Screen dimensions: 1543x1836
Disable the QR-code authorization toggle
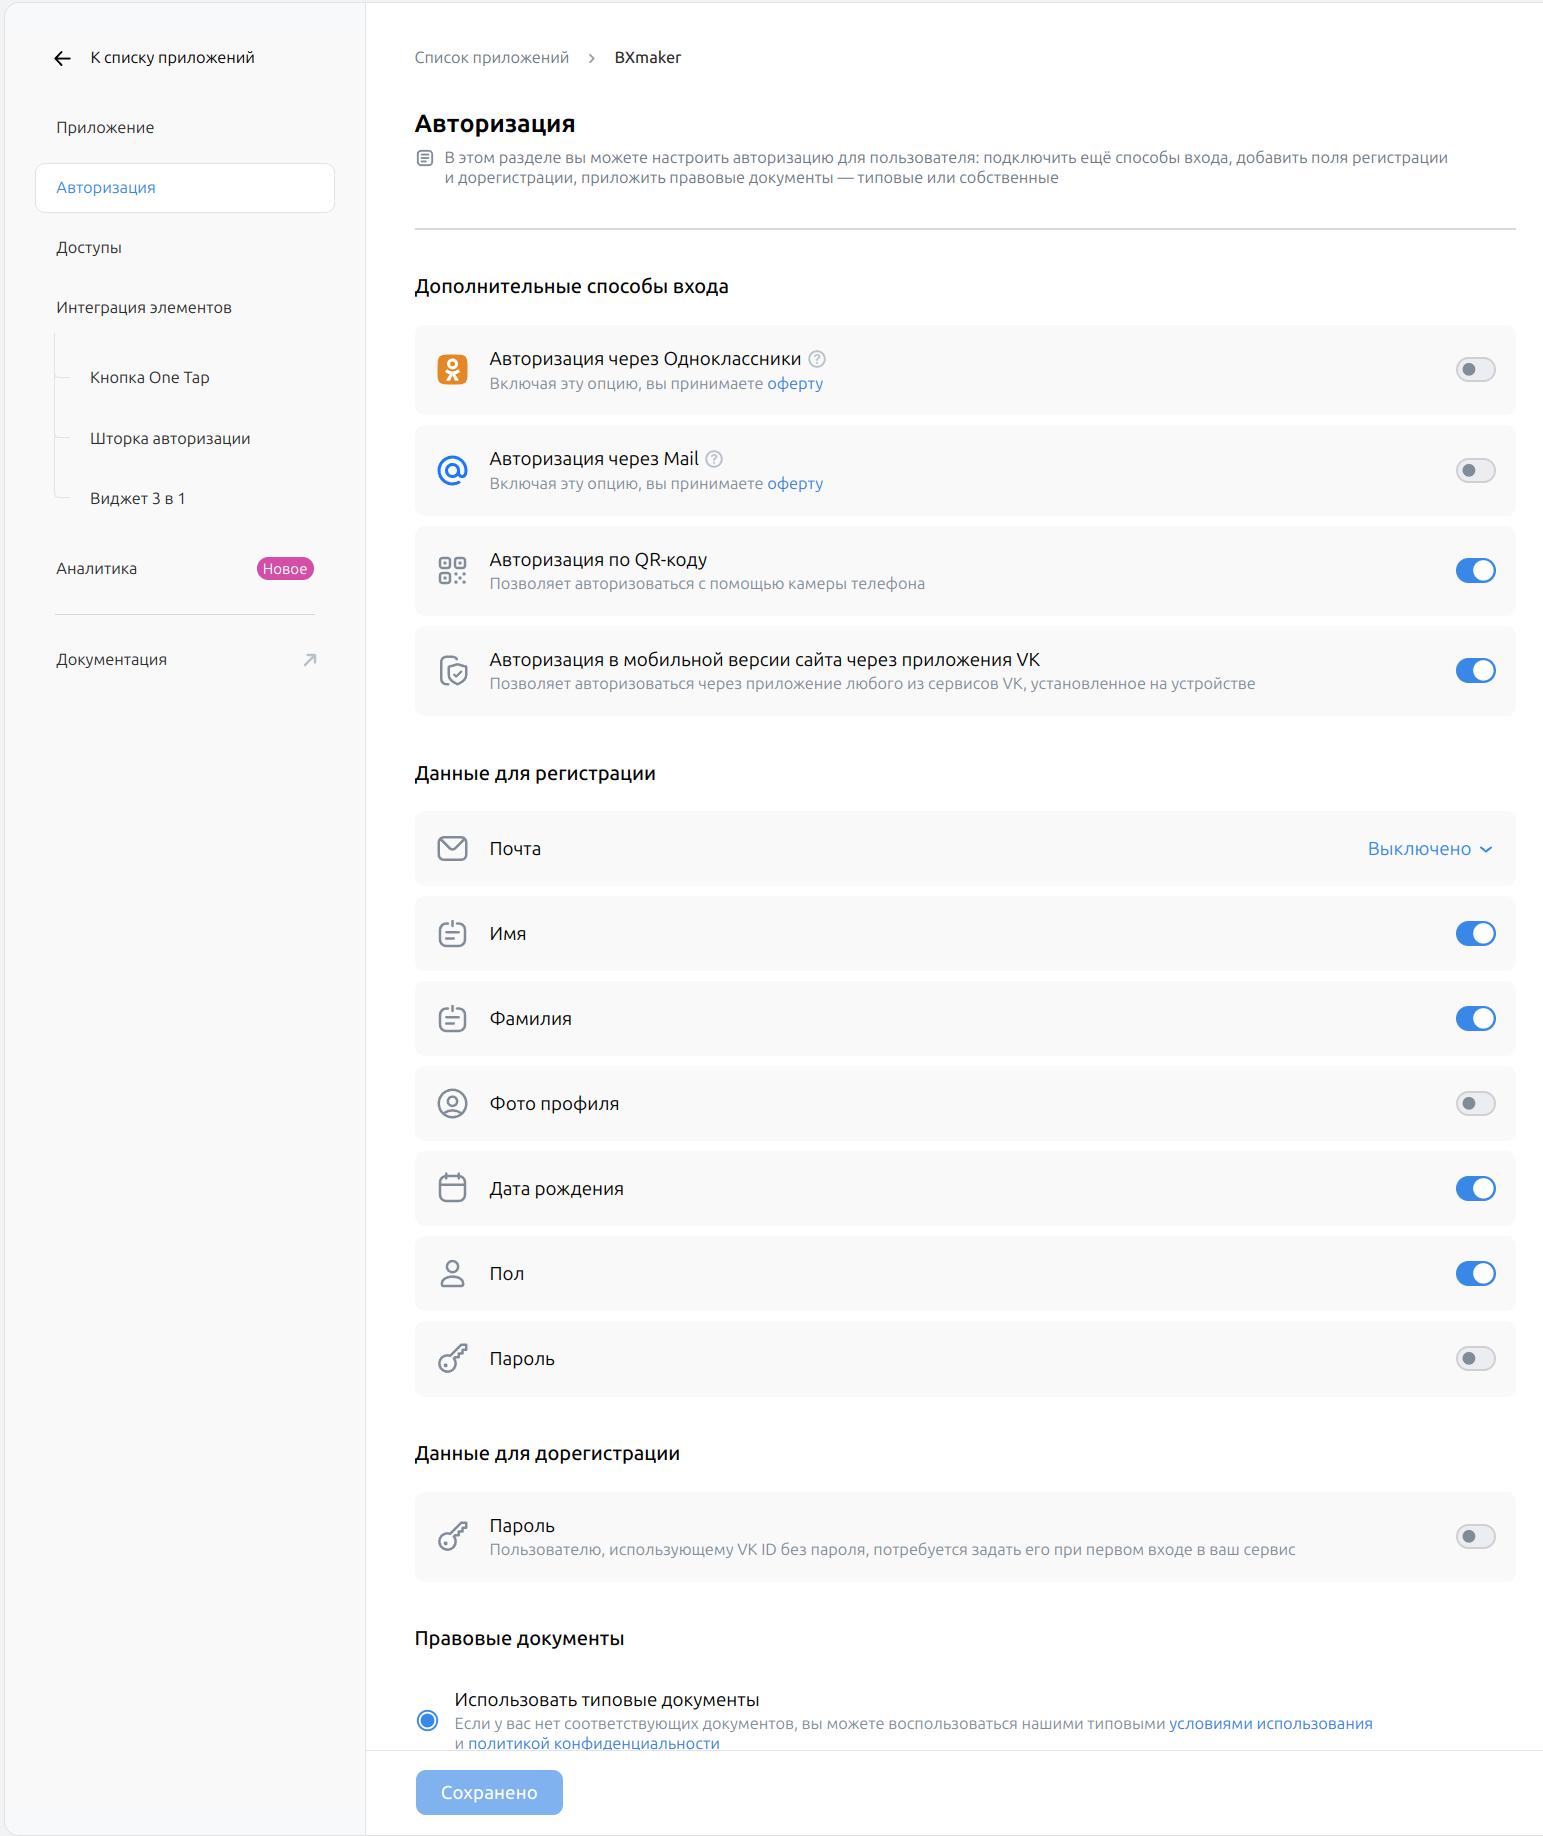click(1475, 571)
